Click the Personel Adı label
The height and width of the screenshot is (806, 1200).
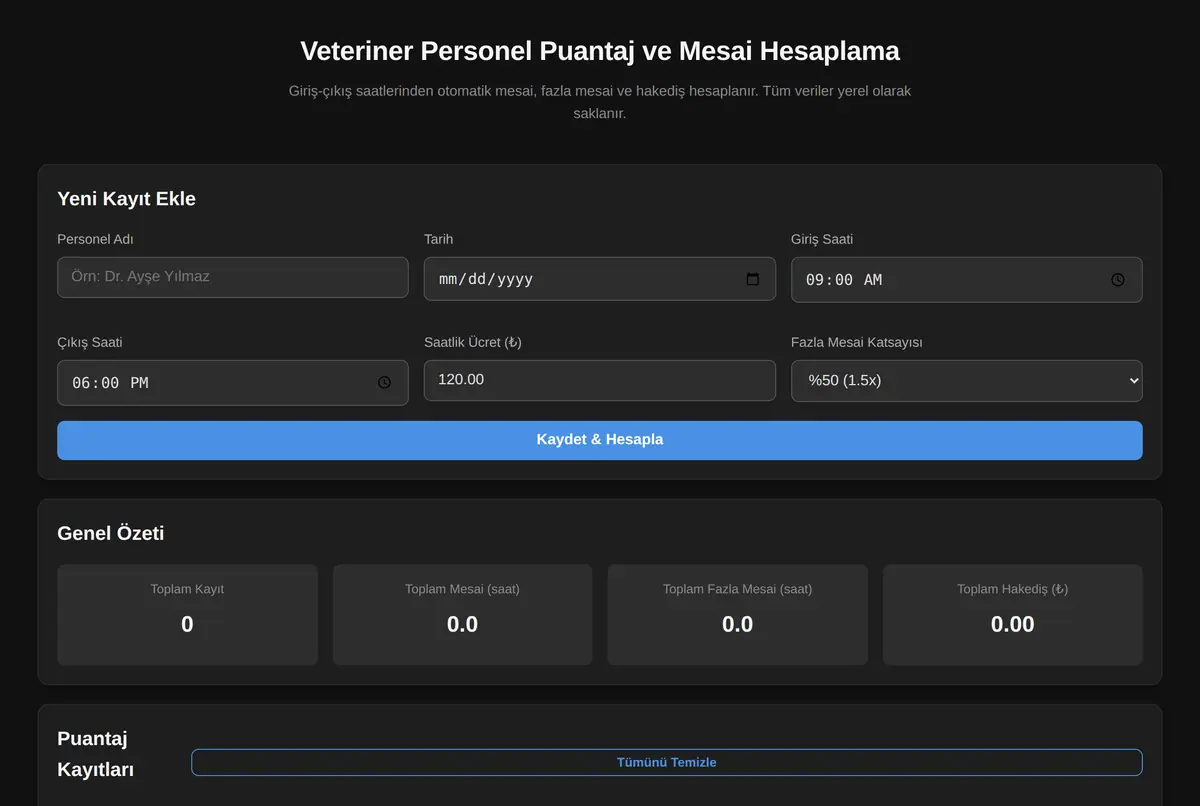coord(95,239)
